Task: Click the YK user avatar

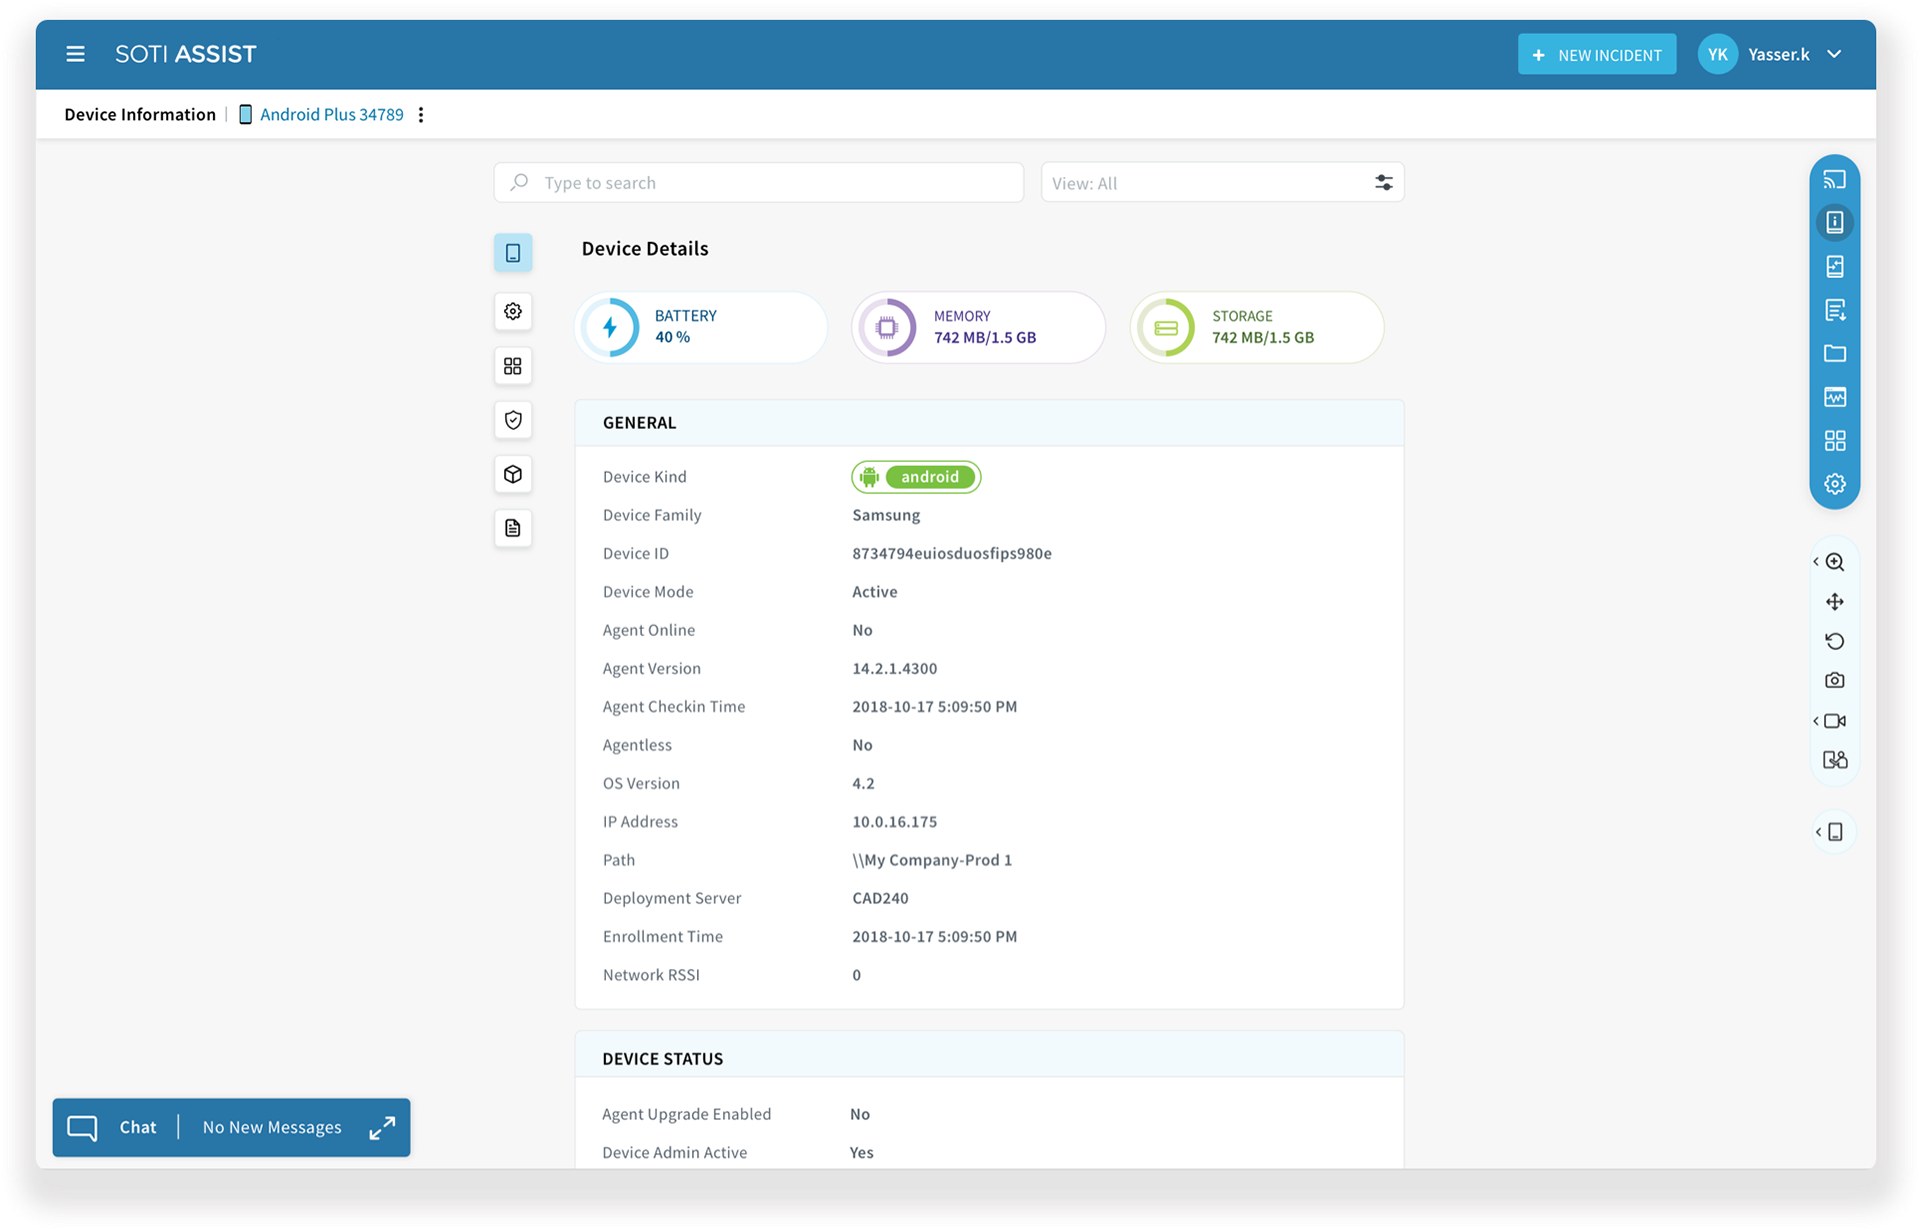Action: [1718, 54]
